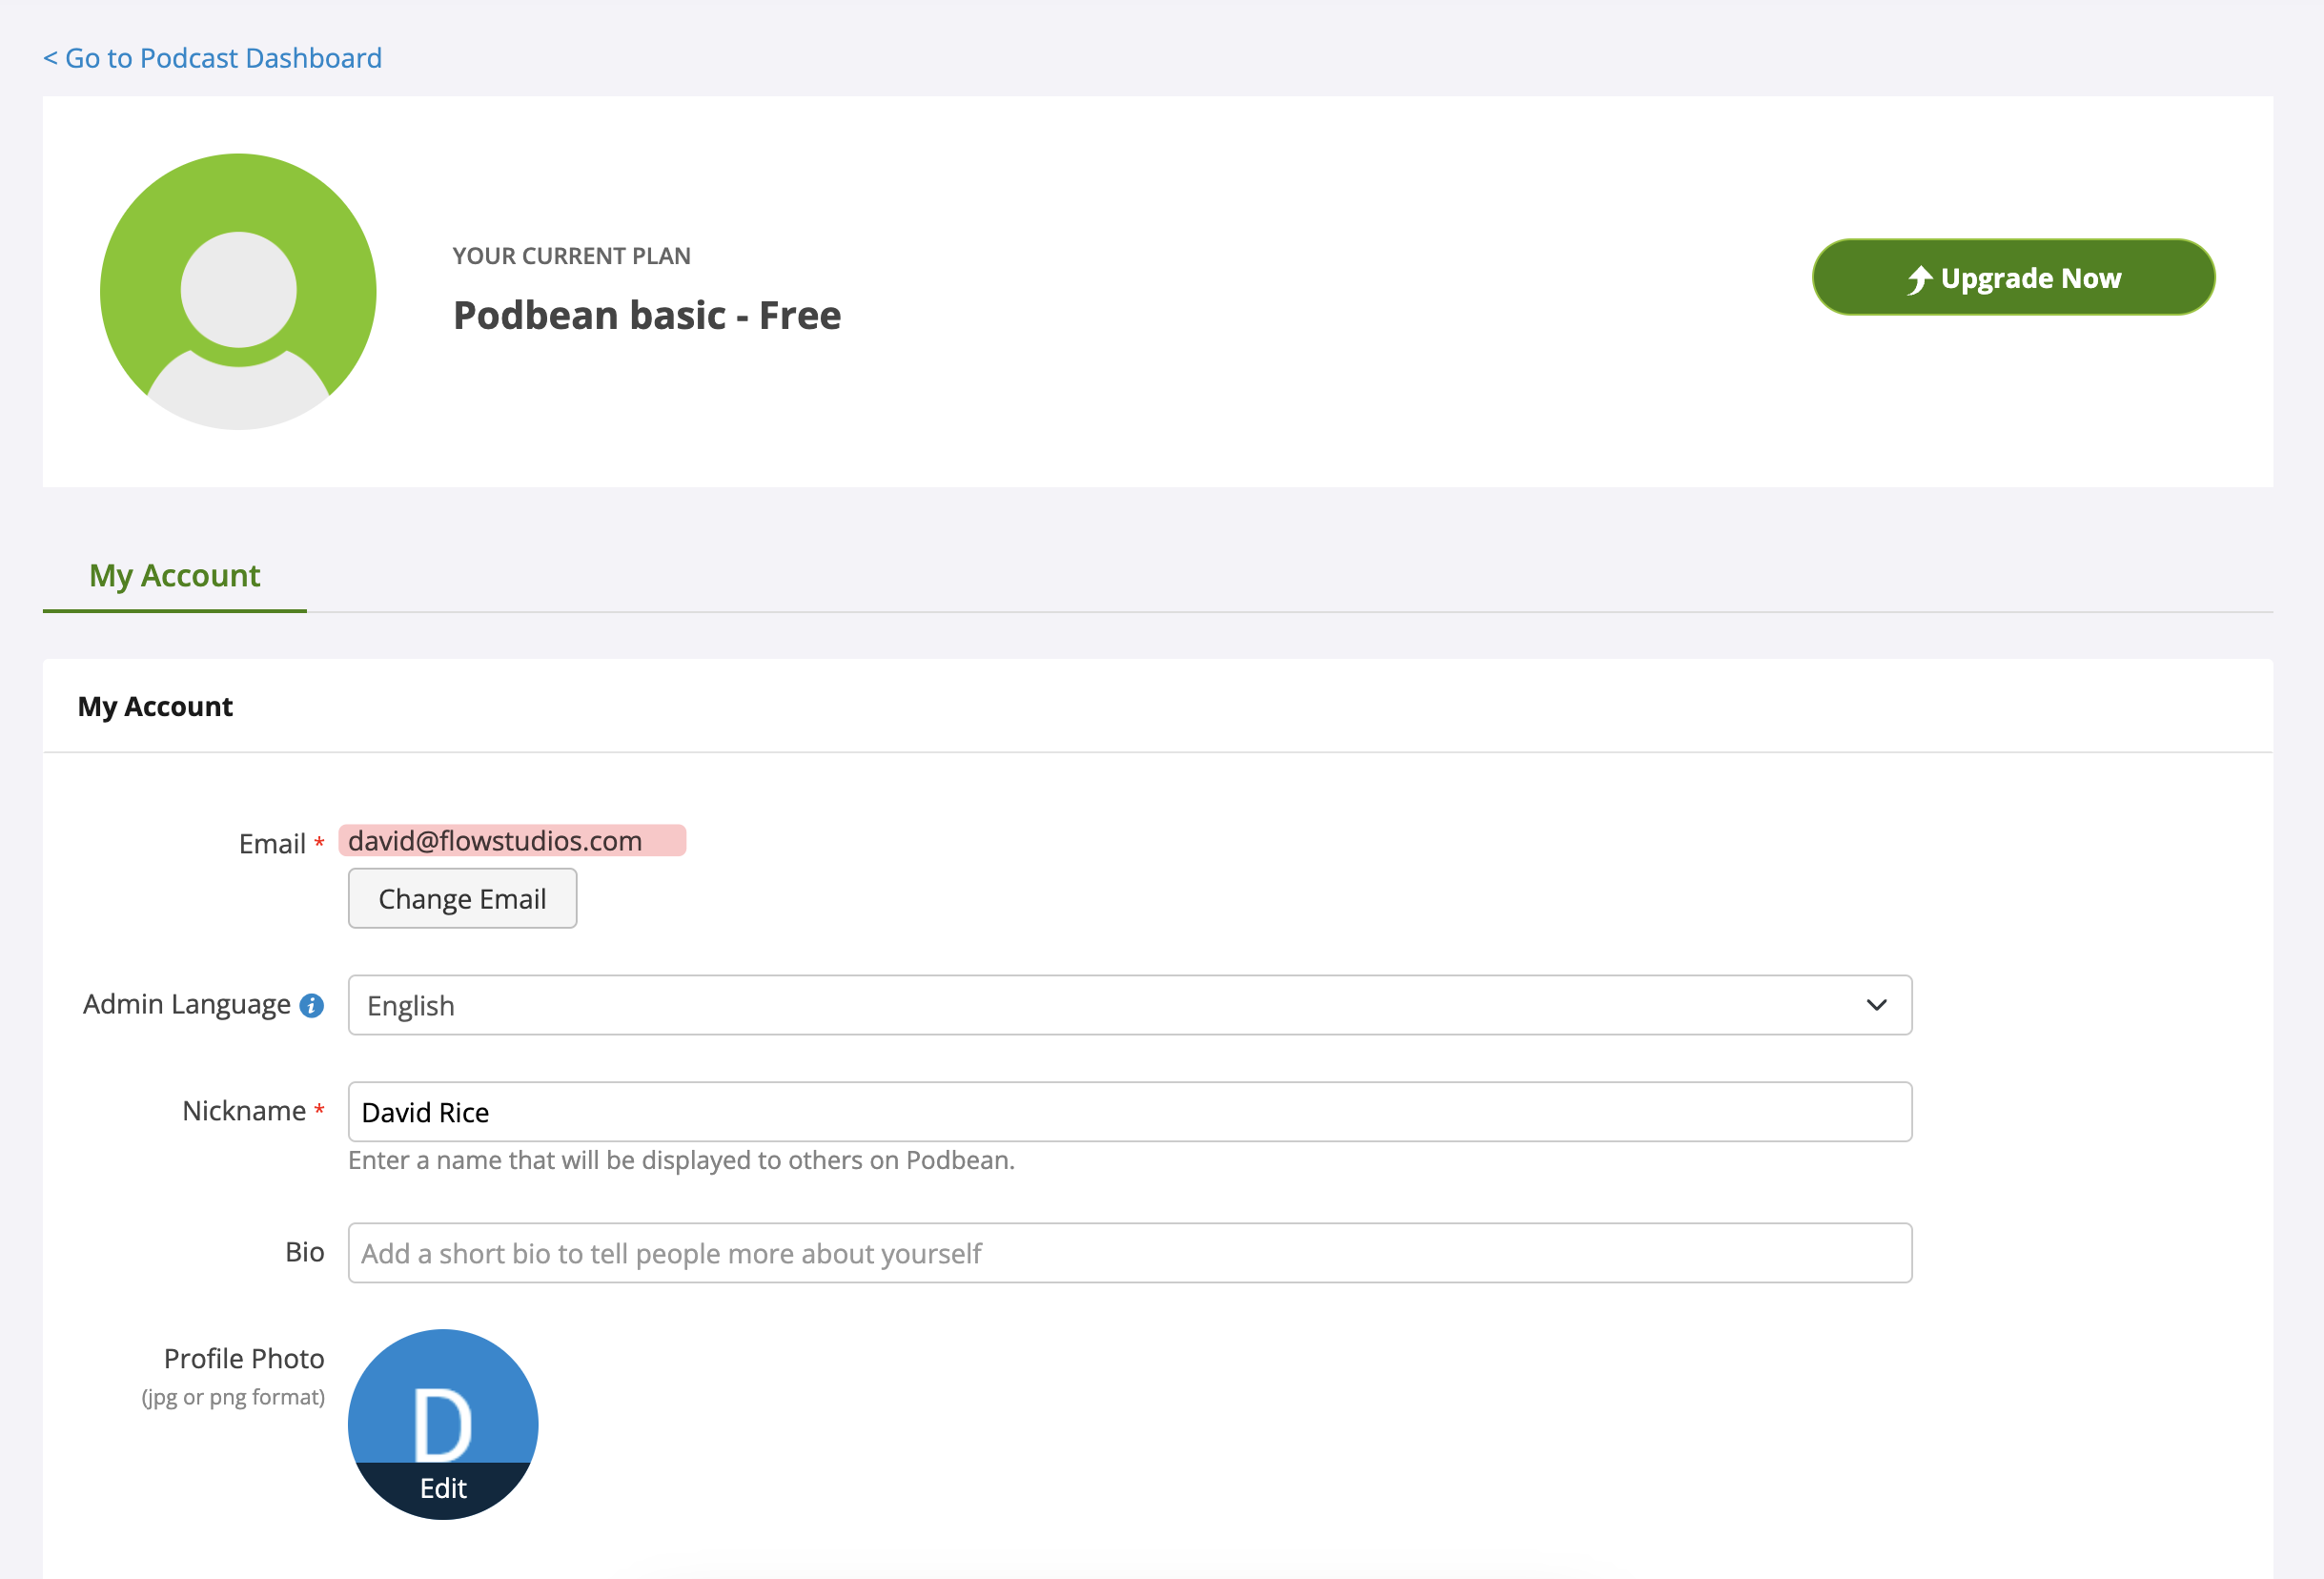Click the Upgrade Now button
Viewport: 2324px width, 1579px height.
coord(2013,277)
